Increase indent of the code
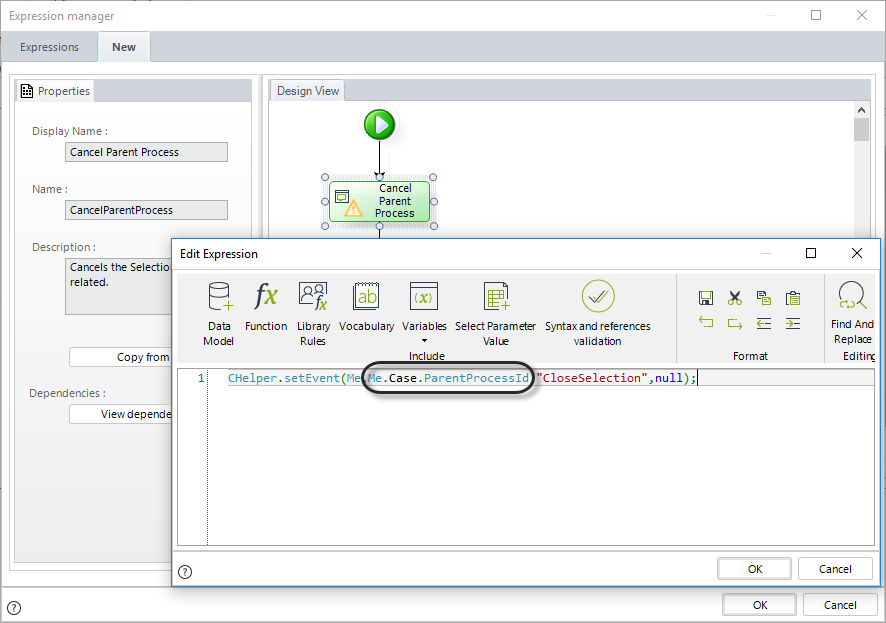 (793, 323)
